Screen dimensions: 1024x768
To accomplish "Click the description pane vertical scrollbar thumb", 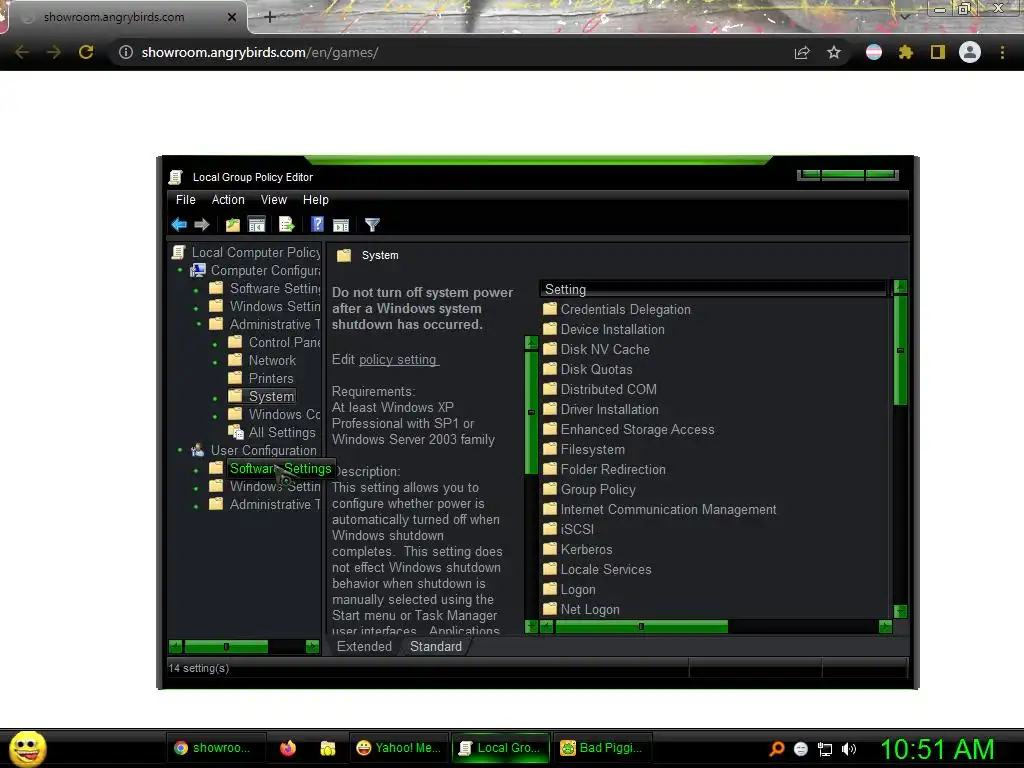I will pos(531,412).
